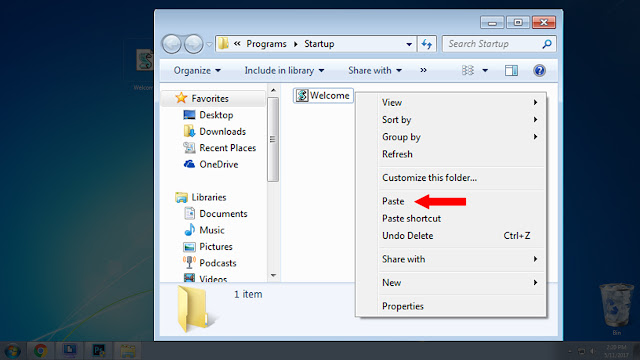Select Libraries in navigation pane
The height and width of the screenshot is (360, 640).
click(209, 197)
